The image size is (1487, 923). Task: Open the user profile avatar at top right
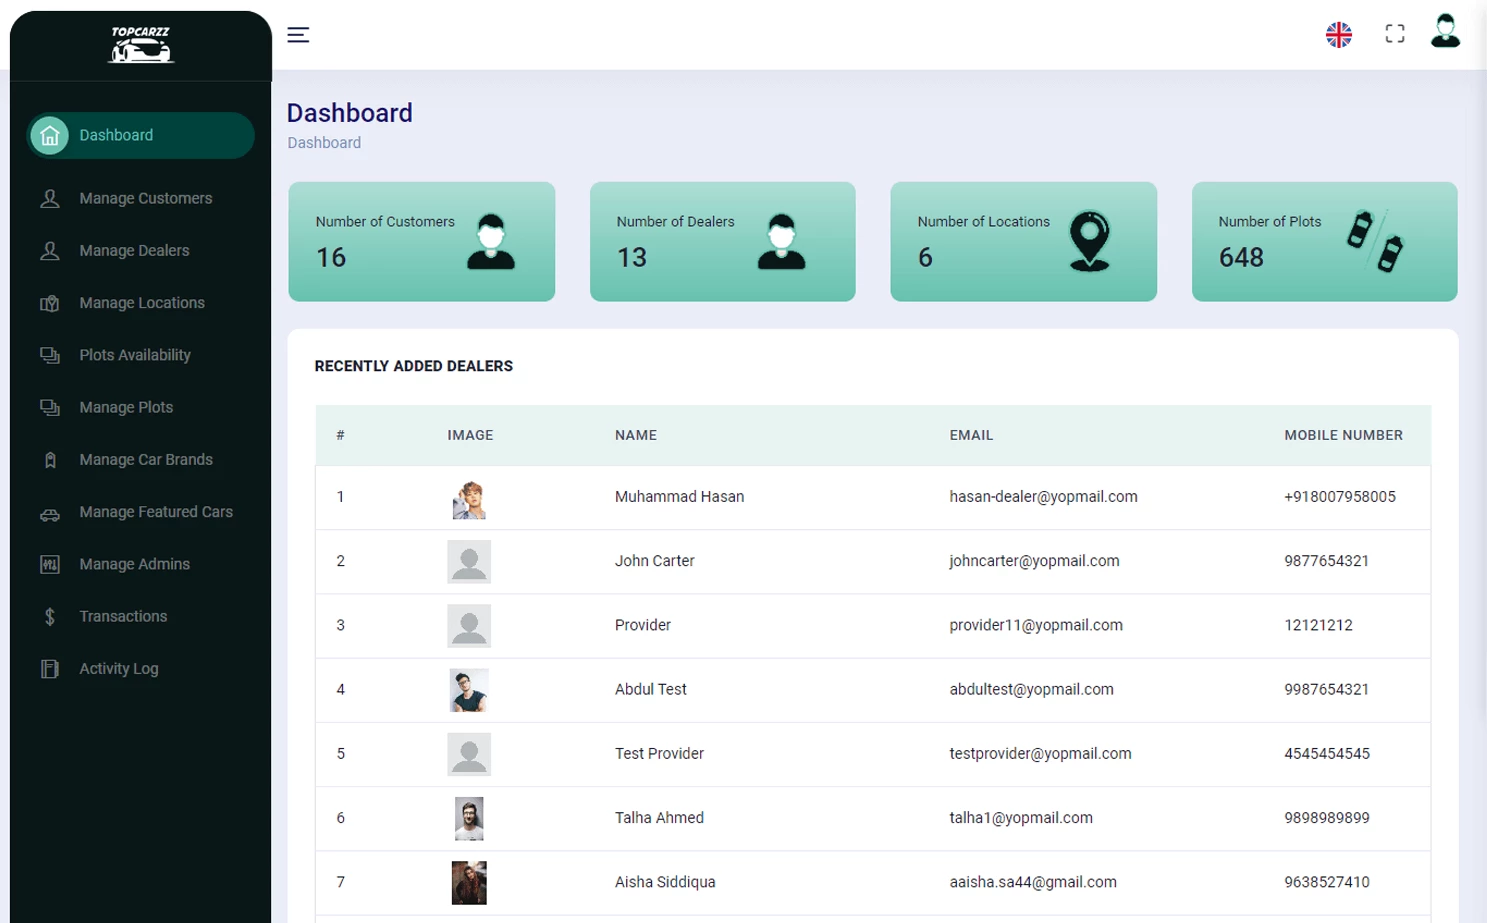(x=1444, y=33)
